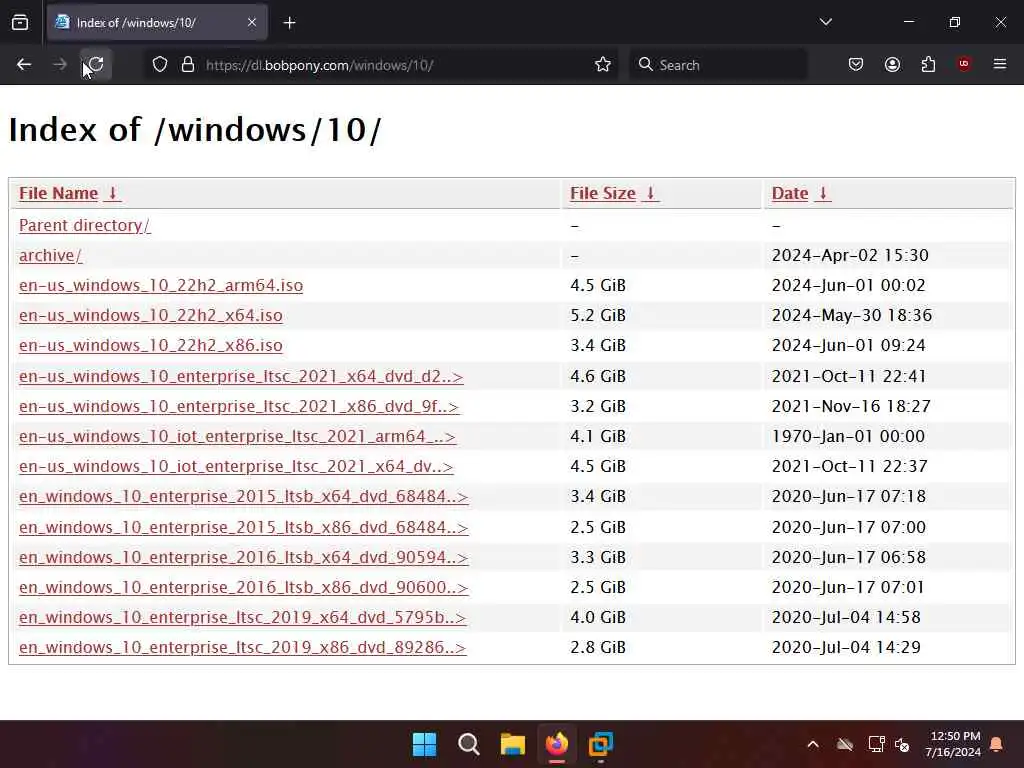
Task: Click the date 1970-Jan-01 00:00
Action: [848, 436]
